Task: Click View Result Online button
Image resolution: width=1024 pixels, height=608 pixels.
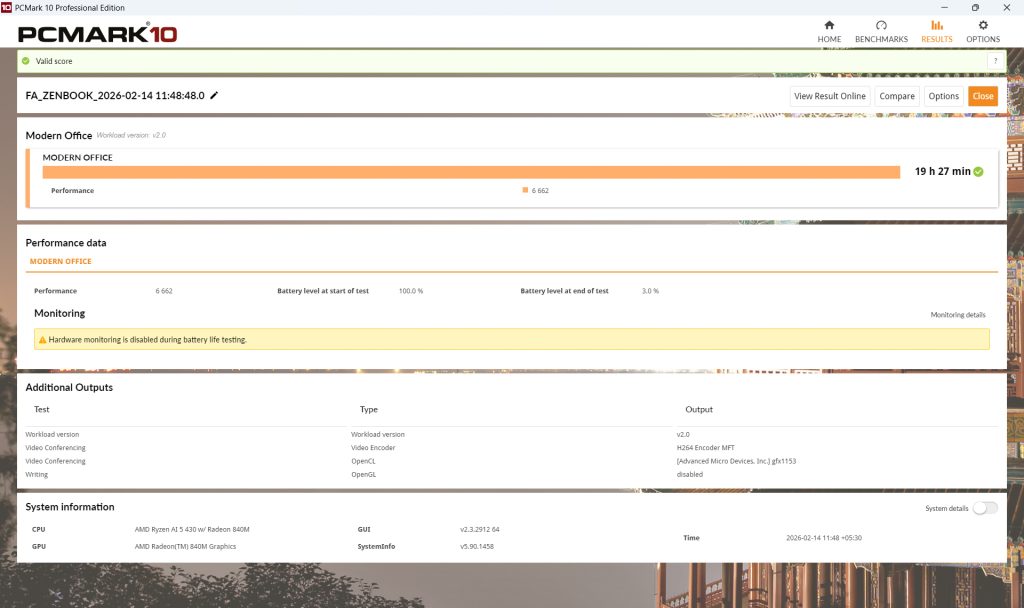Action: 830,96
